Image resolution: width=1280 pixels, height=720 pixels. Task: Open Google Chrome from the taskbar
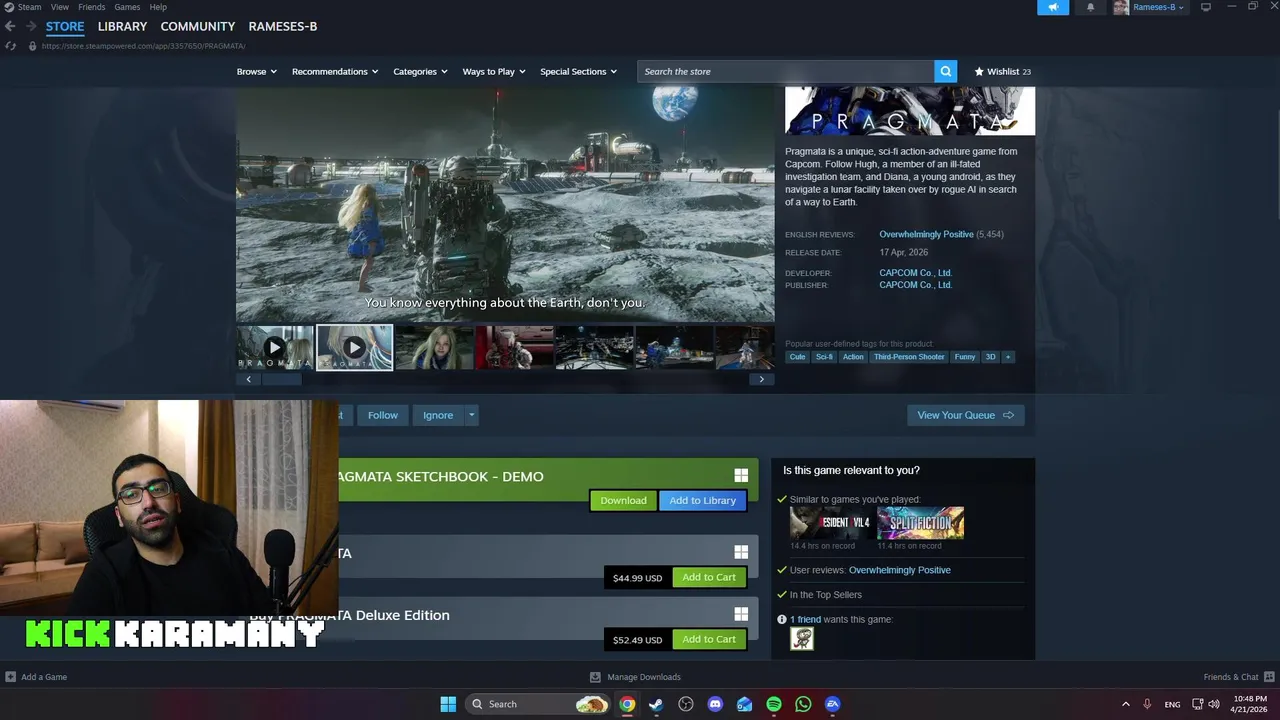click(626, 704)
